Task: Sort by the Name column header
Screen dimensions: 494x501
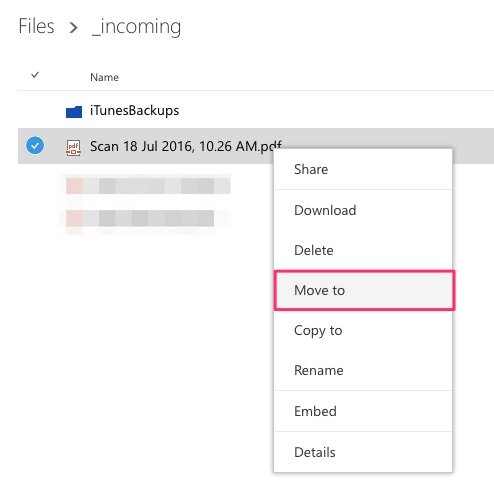Action: point(104,77)
